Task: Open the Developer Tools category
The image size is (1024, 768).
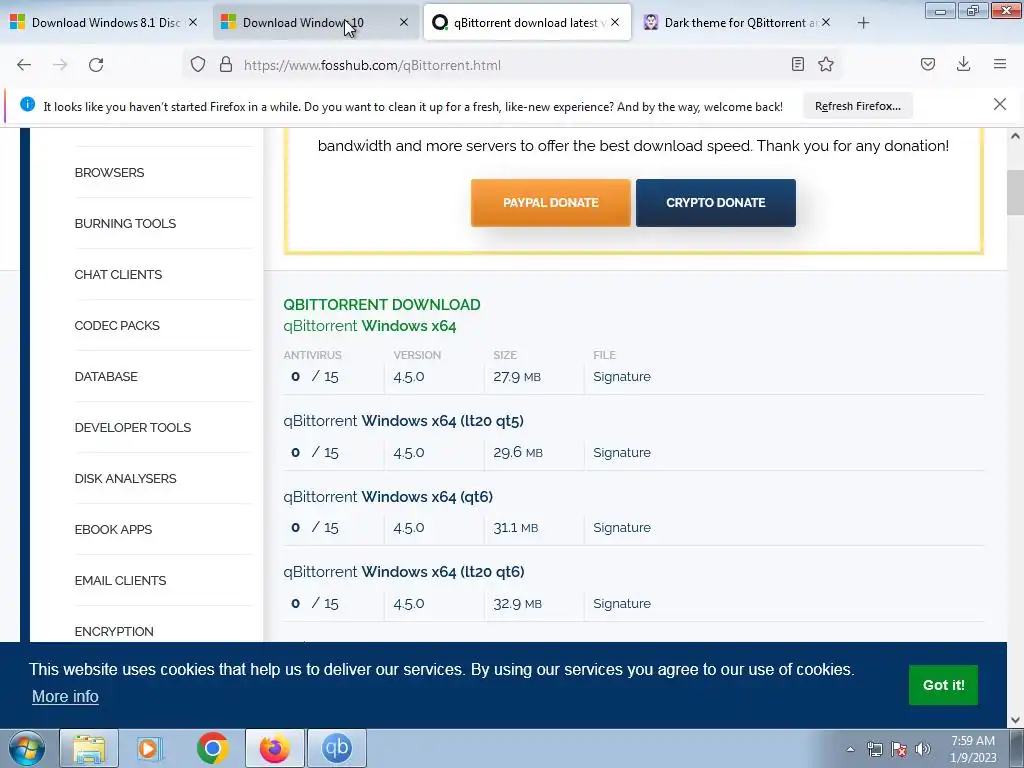Action: tap(133, 428)
